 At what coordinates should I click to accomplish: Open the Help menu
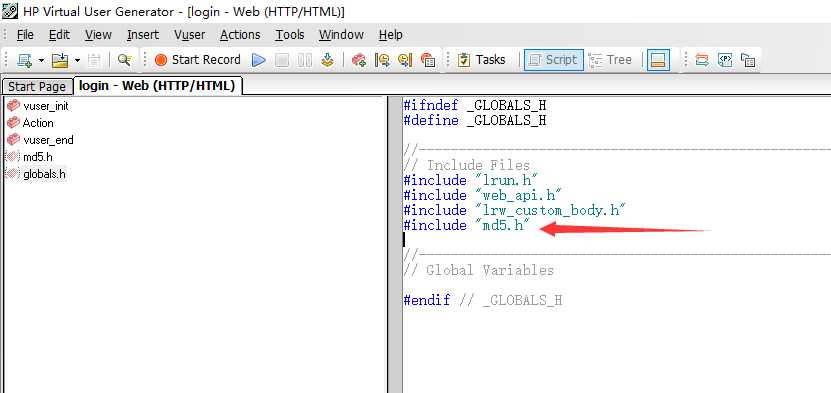(391, 35)
